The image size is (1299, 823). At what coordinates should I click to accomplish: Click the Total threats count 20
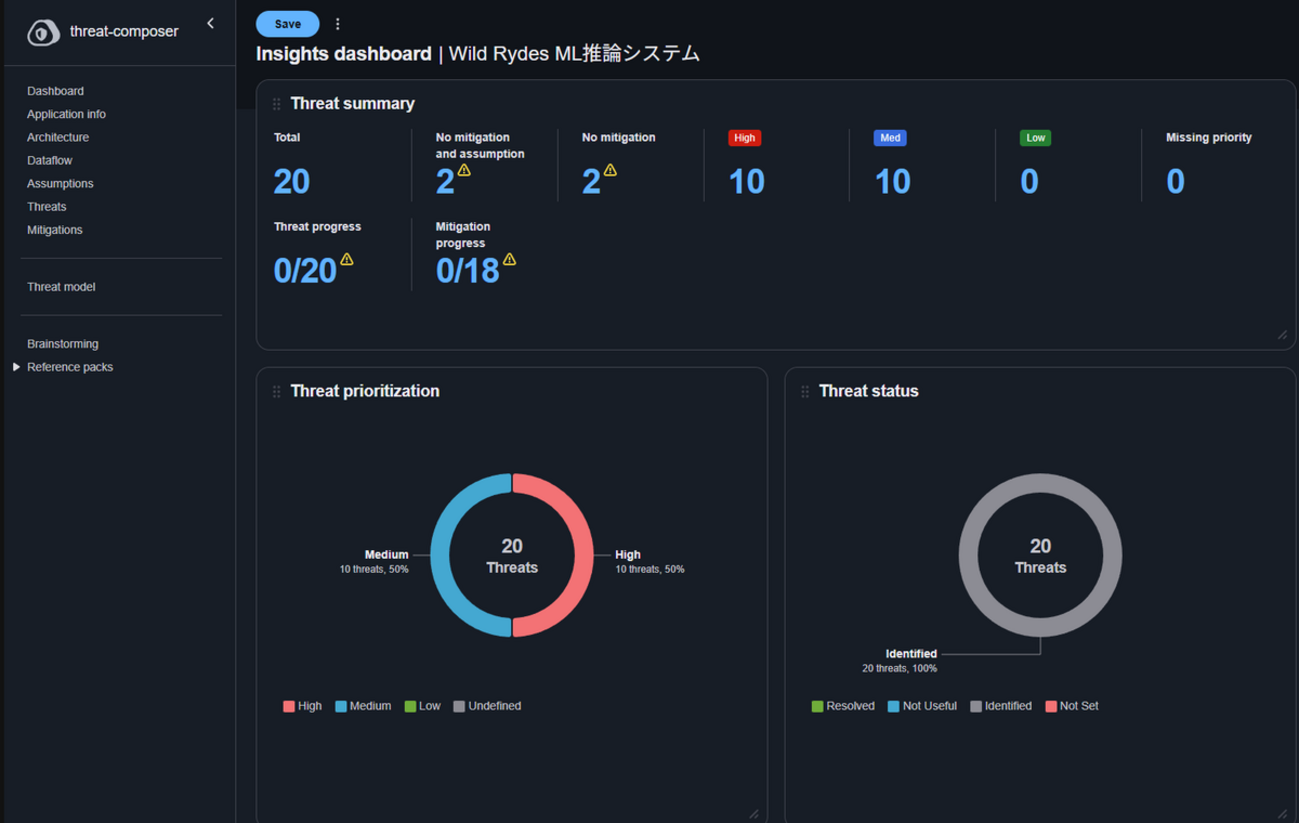pyautogui.click(x=292, y=181)
